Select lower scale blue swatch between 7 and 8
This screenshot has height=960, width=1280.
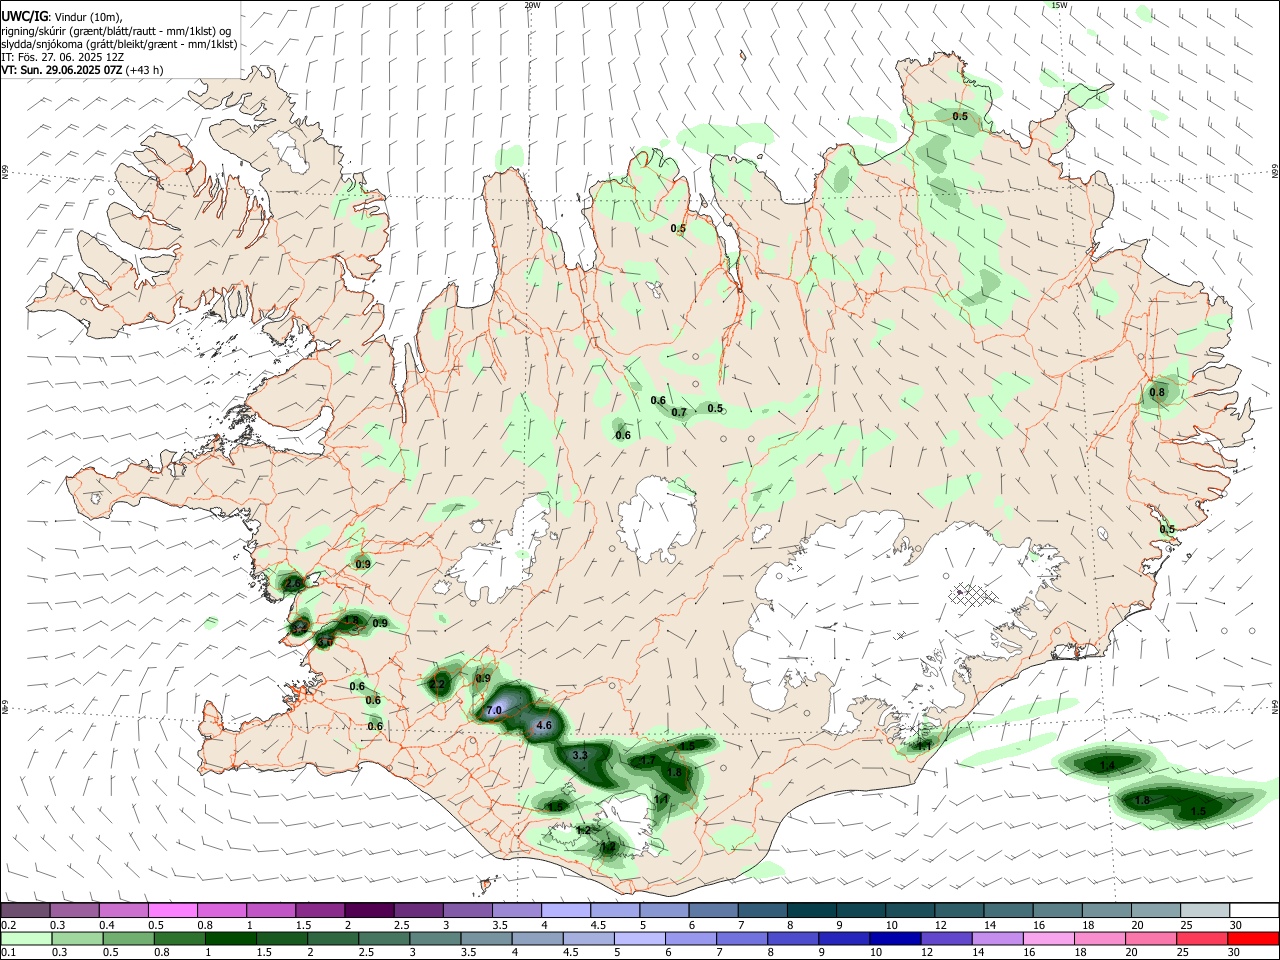point(743,939)
